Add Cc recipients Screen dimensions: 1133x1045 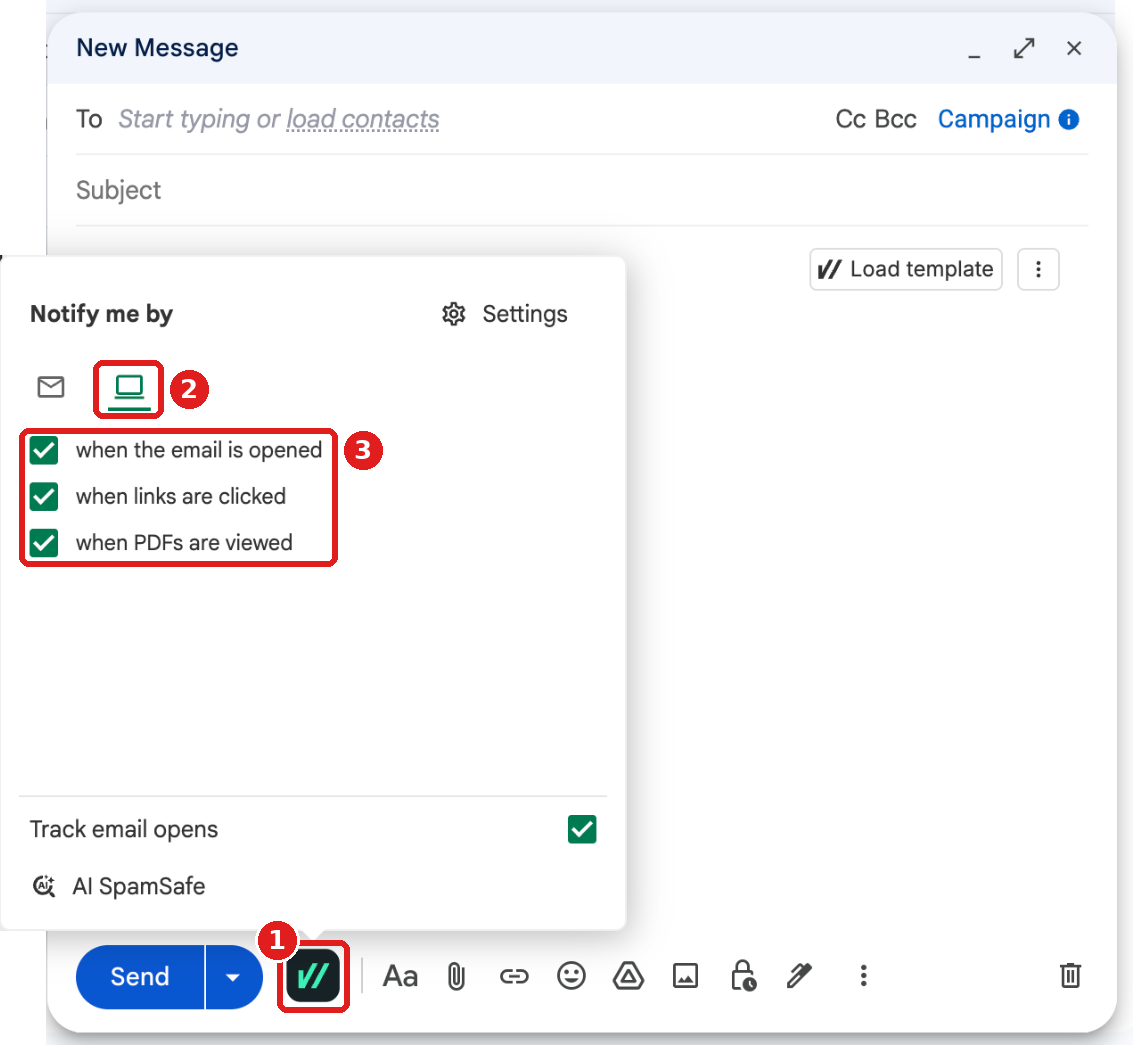(x=850, y=119)
